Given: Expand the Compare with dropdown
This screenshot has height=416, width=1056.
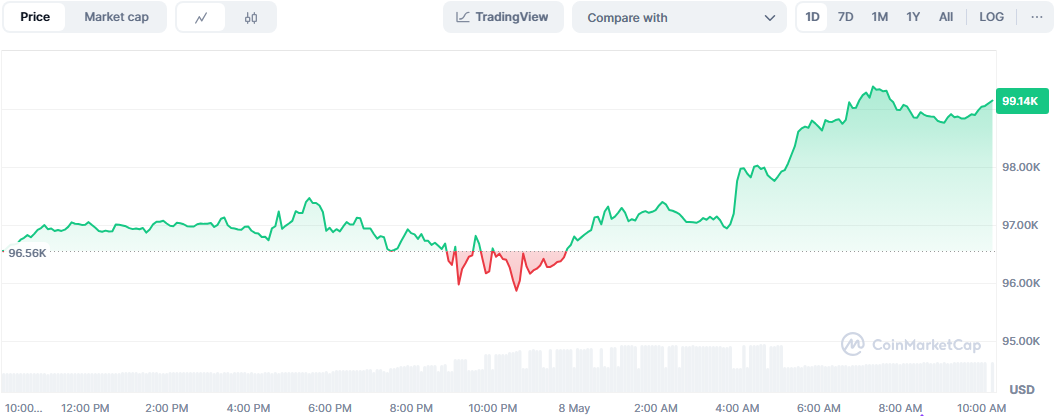Looking at the screenshot, I should [x=679, y=17].
